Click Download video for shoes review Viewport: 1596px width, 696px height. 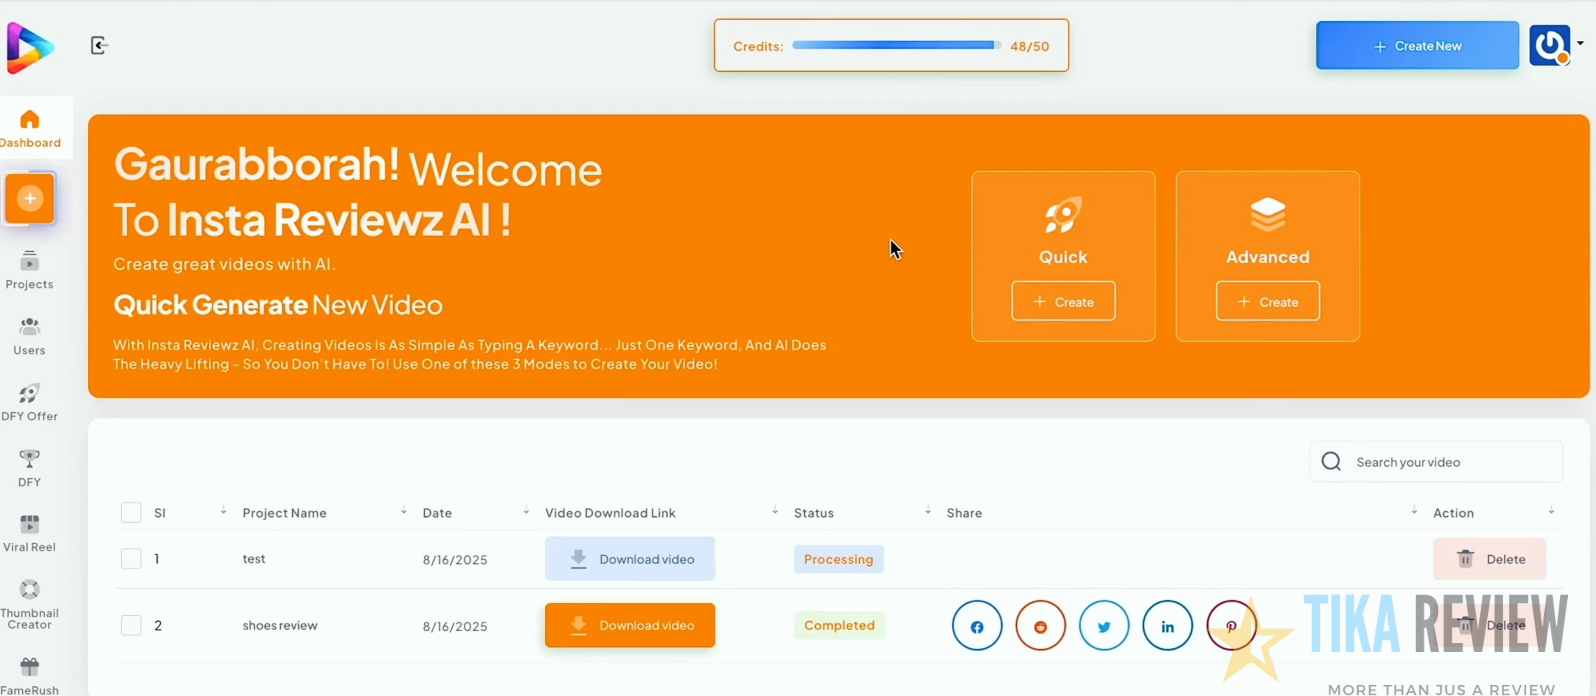point(630,625)
